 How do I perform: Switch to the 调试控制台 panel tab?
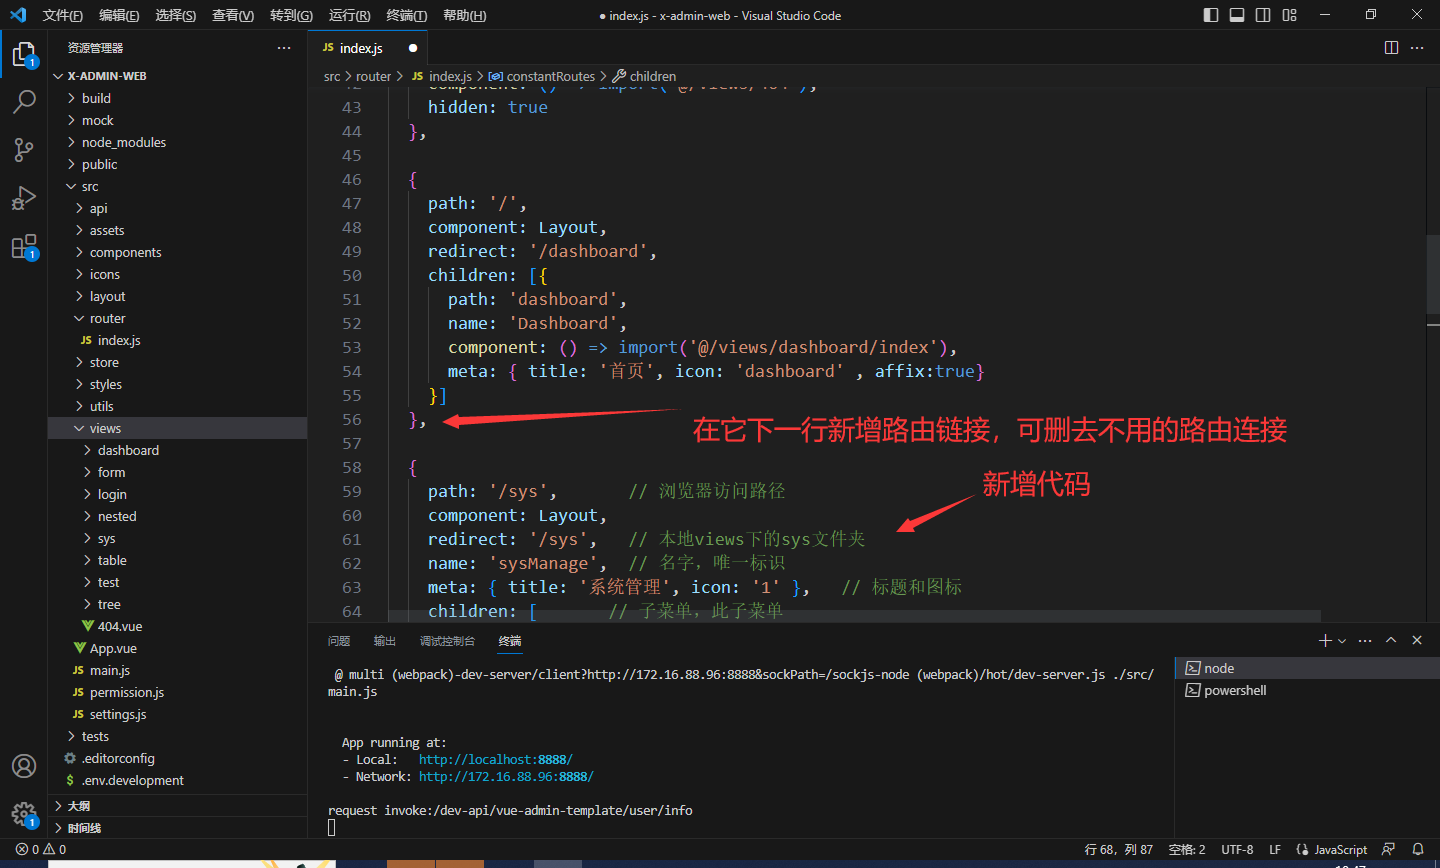tap(447, 641)
